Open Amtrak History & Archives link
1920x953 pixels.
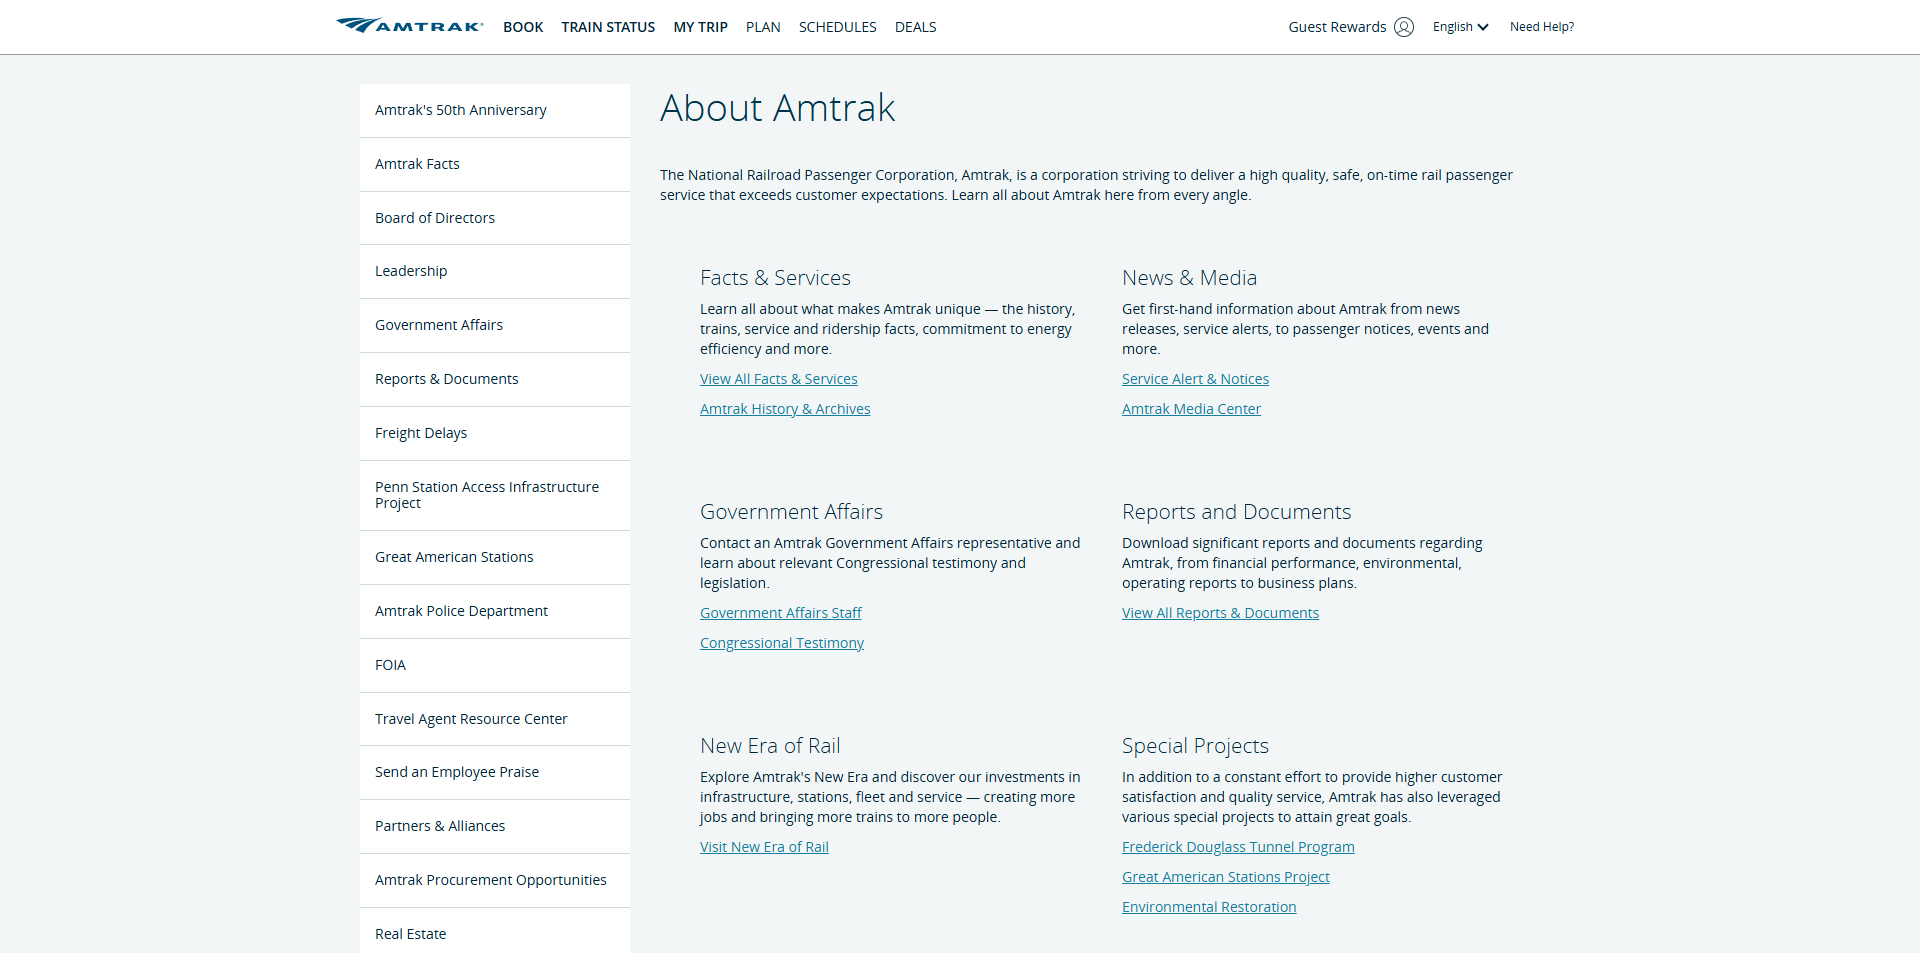[785, 409]
